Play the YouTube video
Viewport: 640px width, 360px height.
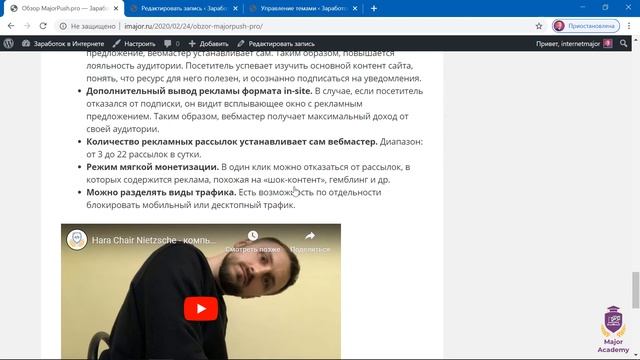tap(201, 309)
